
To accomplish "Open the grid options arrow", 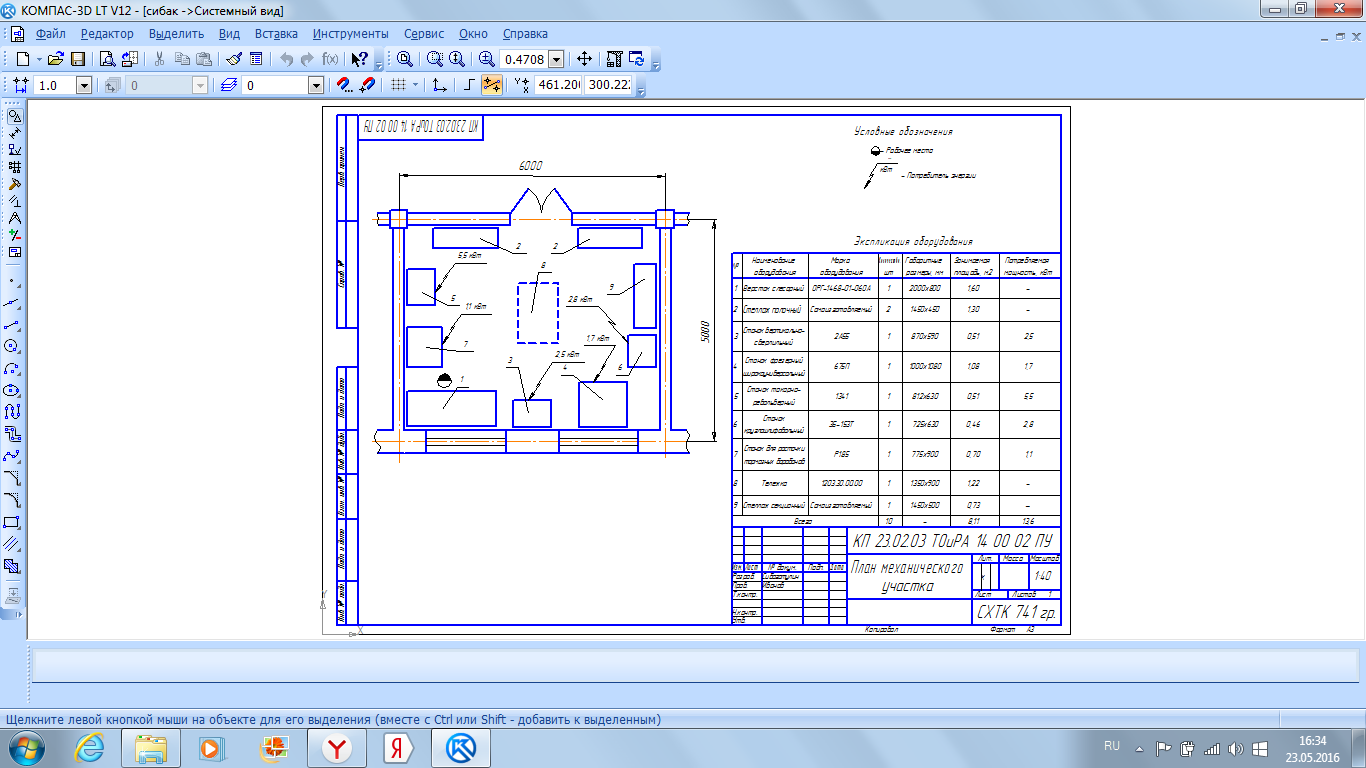I will [x=415, y=86].
